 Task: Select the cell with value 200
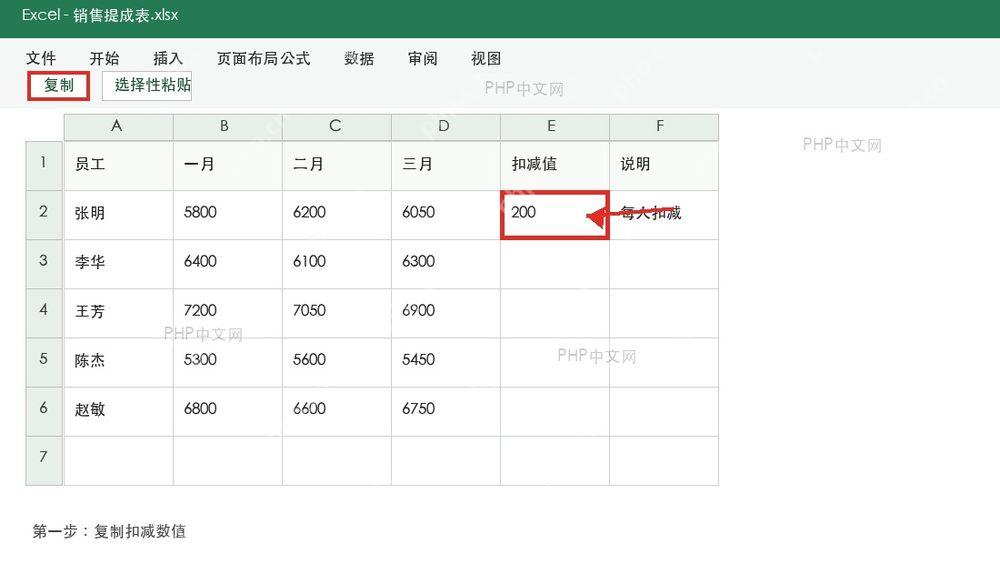click(554, 214)
